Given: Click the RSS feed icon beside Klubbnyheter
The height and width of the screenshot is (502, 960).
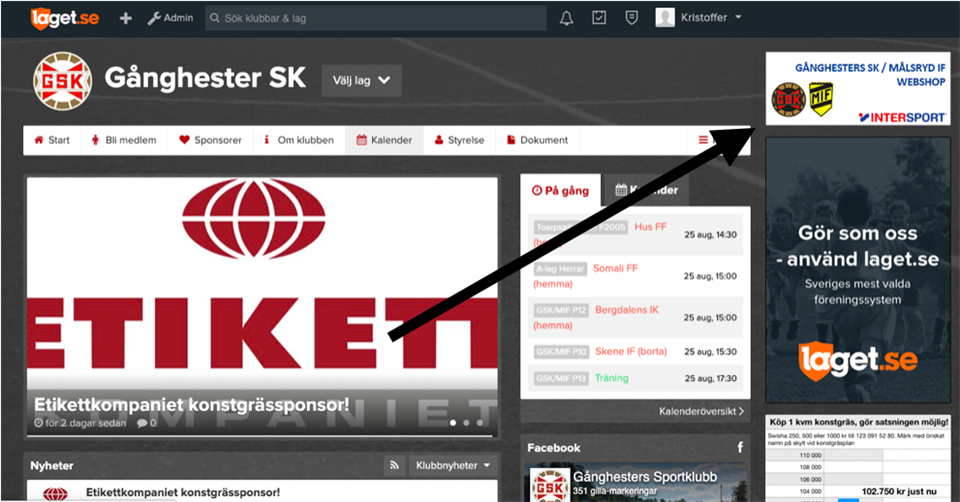Looking at the screenshot, I should pyautogui.click(x=396, y=466).
